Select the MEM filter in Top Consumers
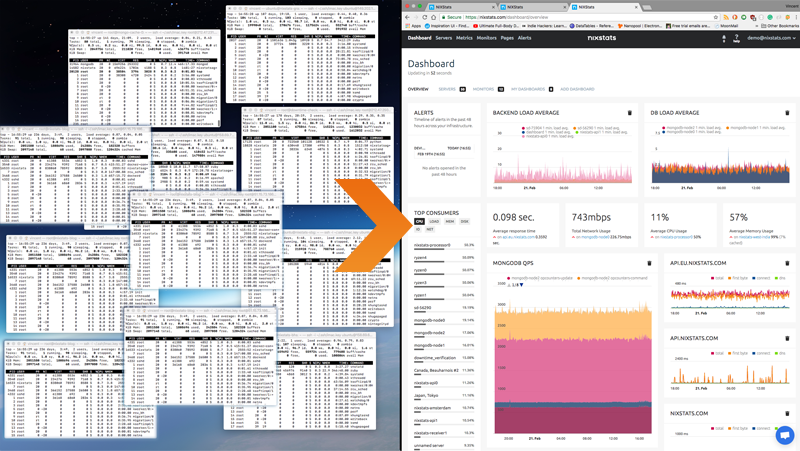 click(449, 221)
